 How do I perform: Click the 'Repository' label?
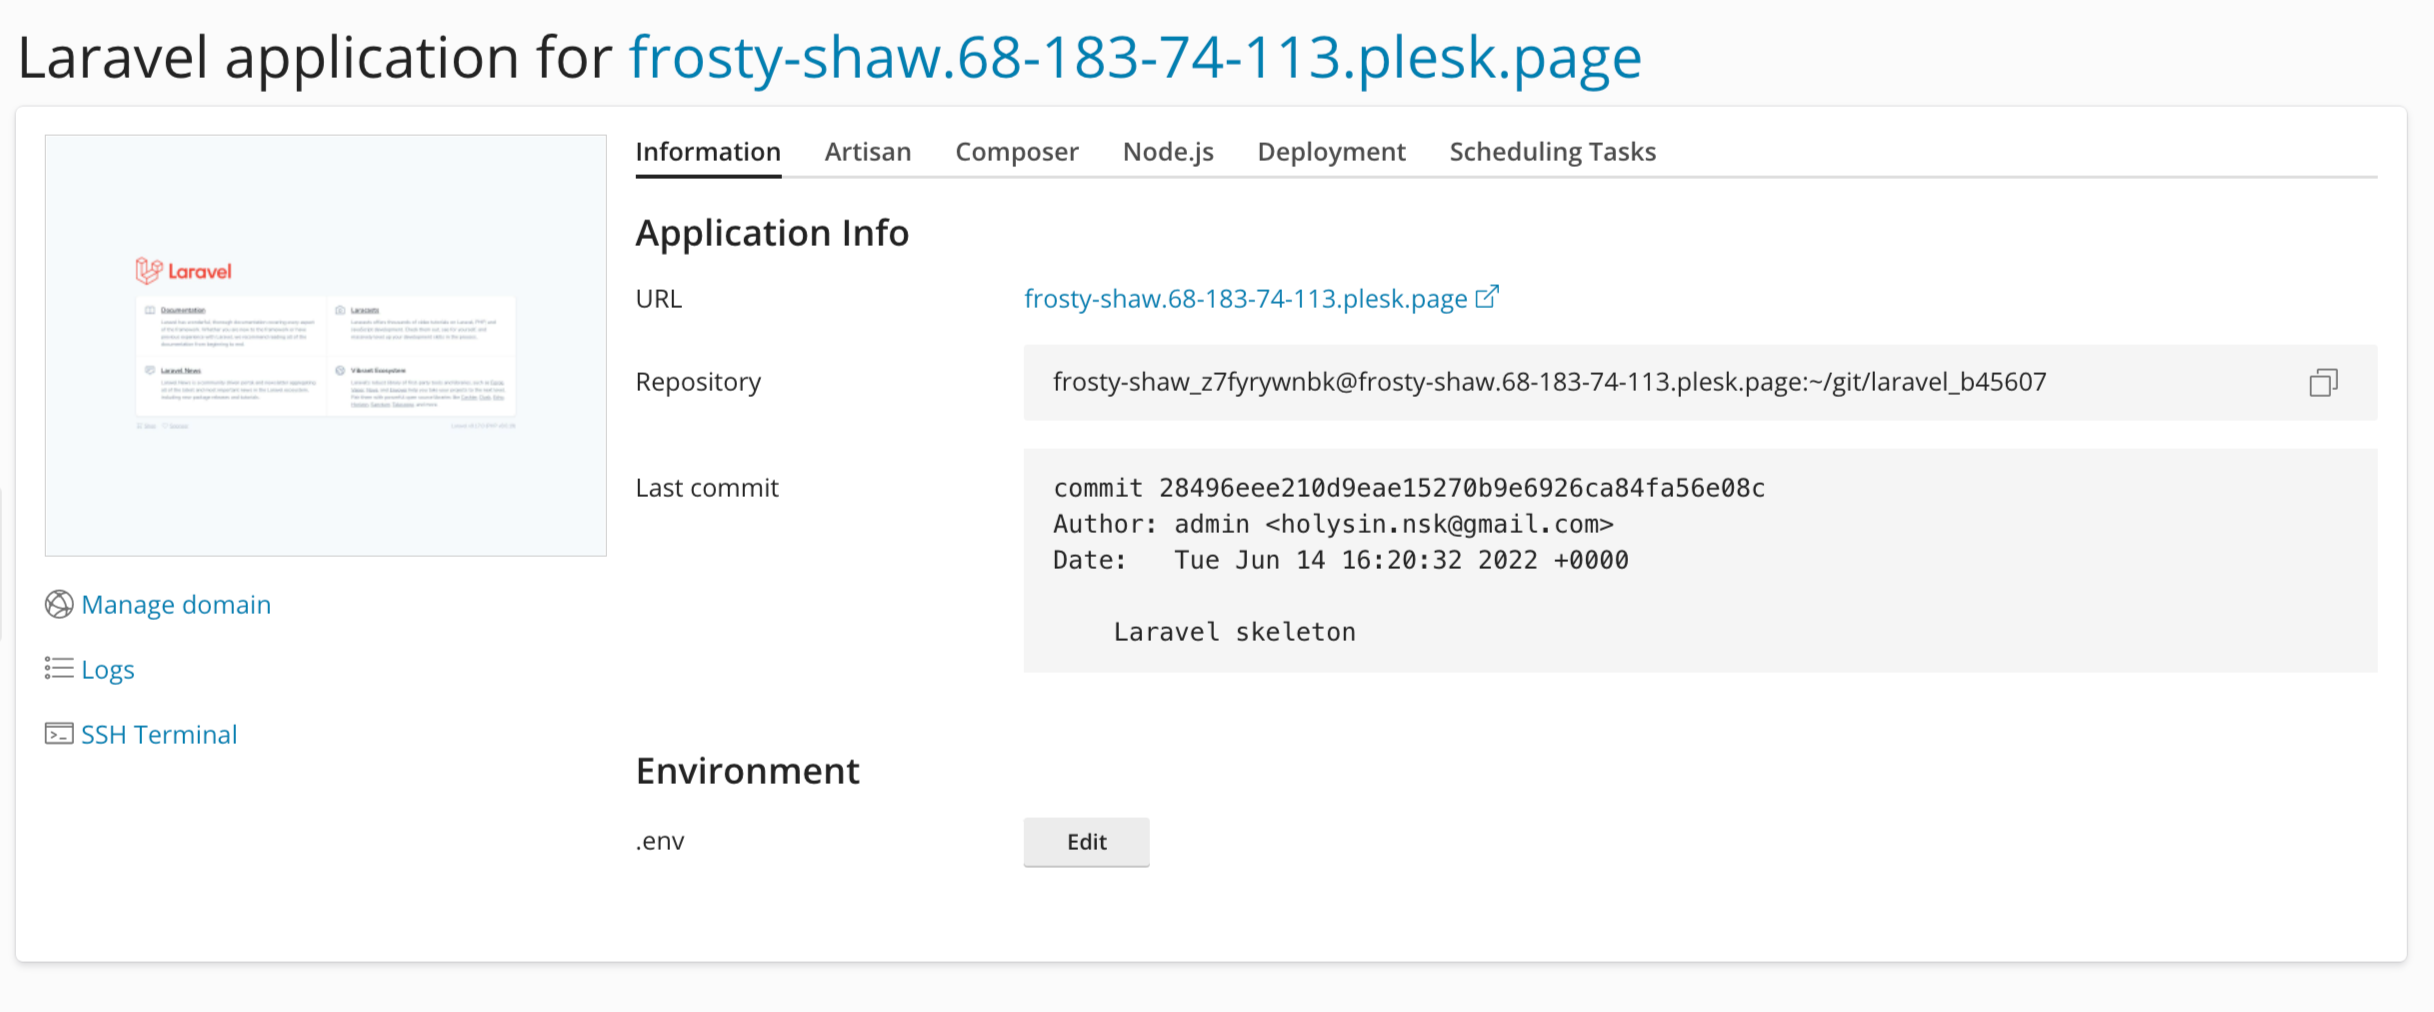(698, 382)
